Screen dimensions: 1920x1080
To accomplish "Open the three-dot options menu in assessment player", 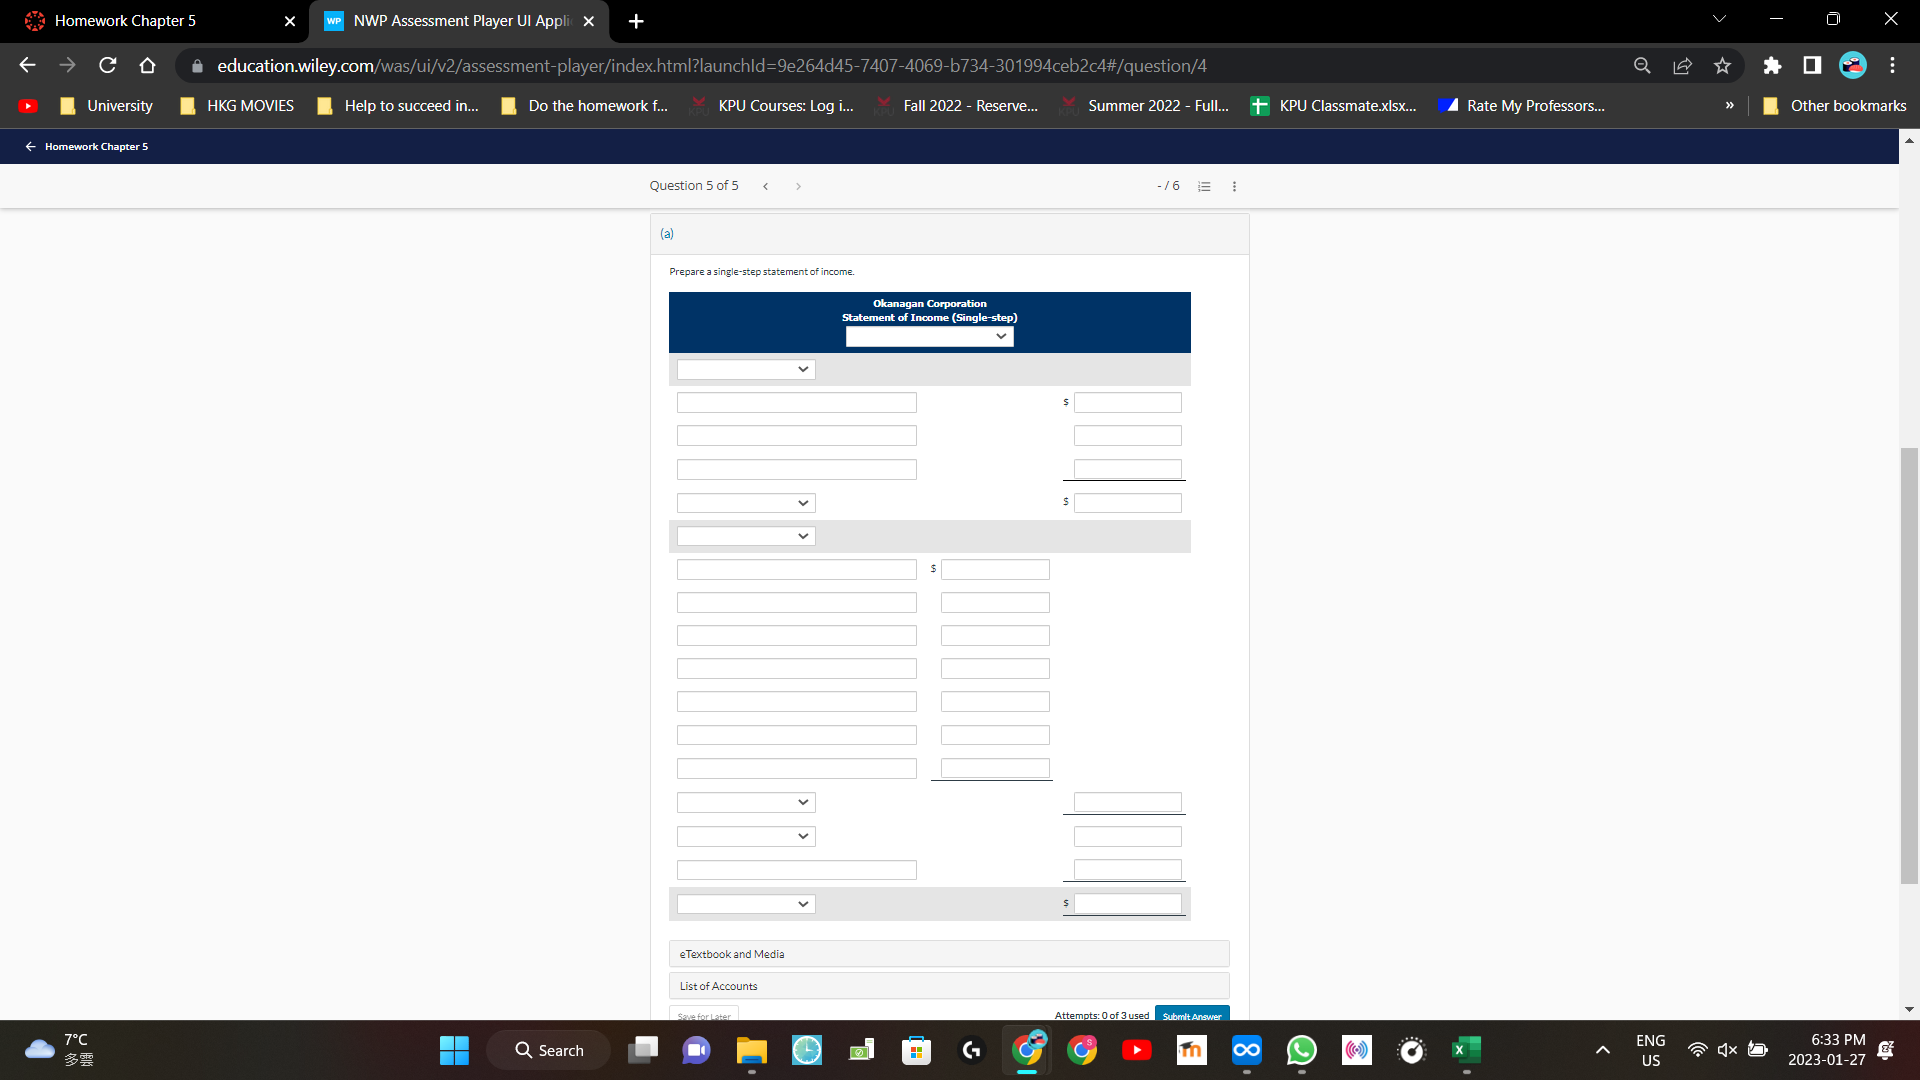I will coord(1234,186).
